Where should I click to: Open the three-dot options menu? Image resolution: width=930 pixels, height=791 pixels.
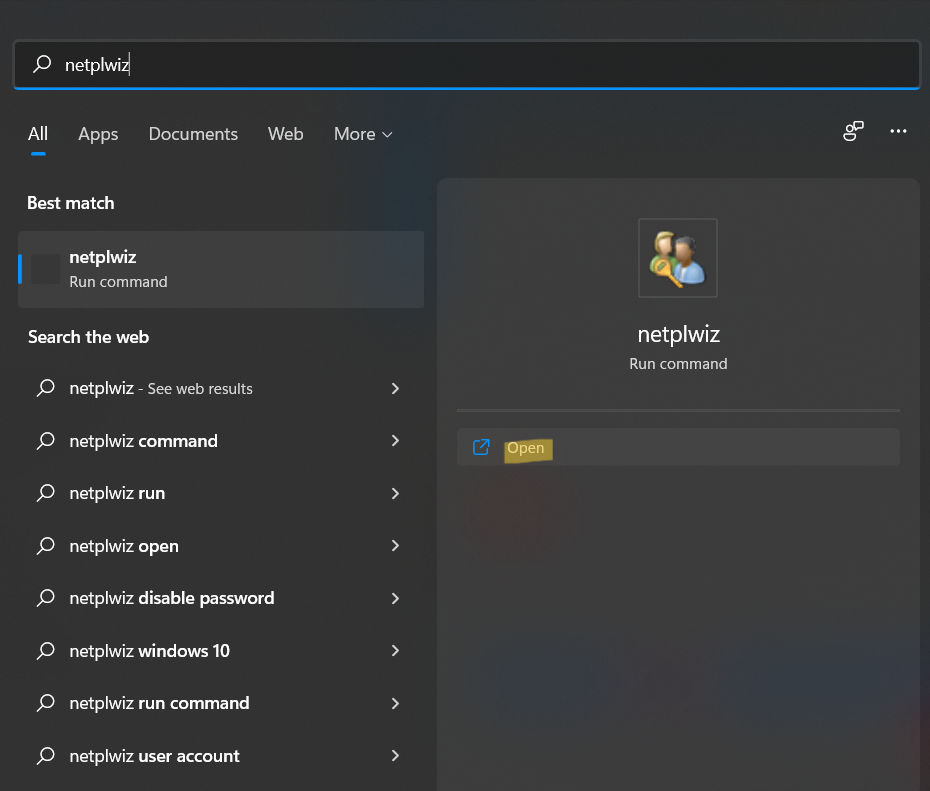pos(898,132)
